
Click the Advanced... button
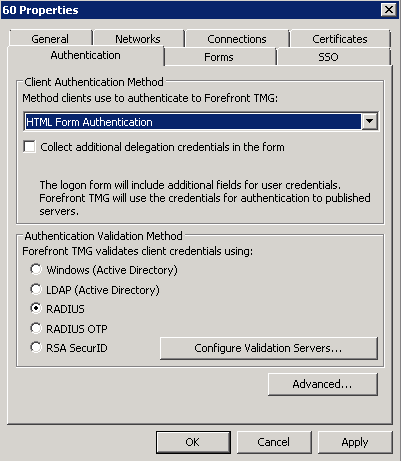[x=323, y=384]
